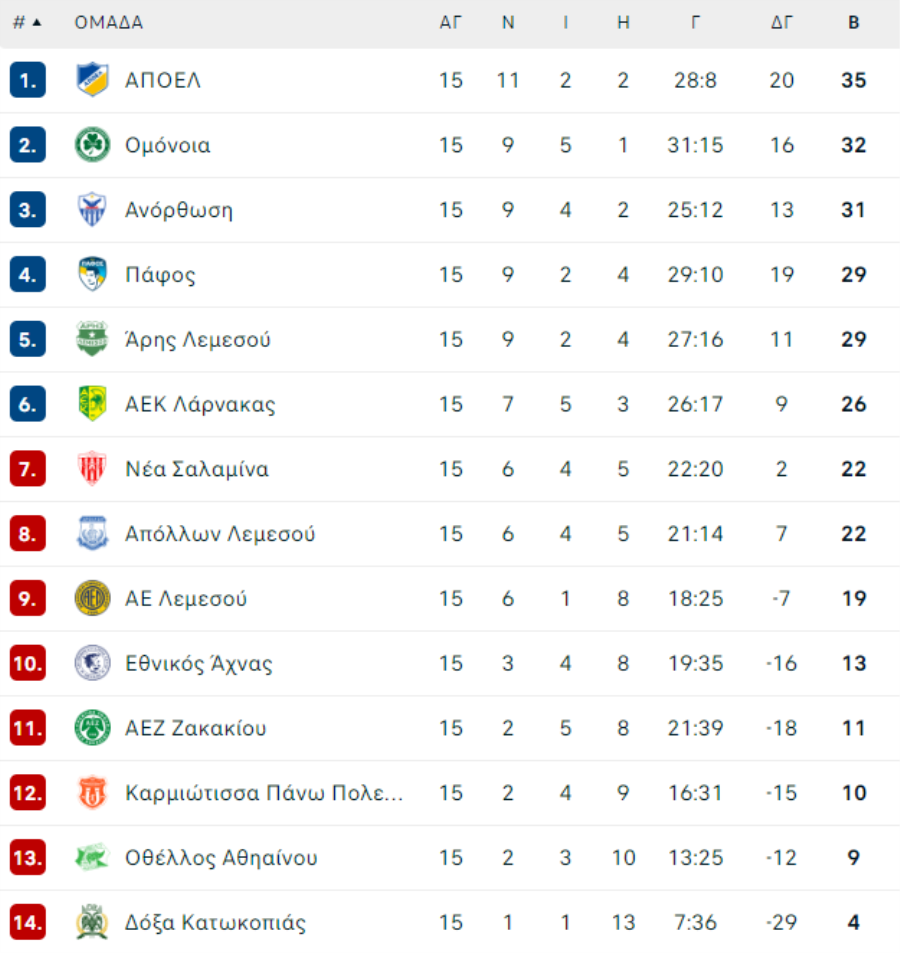Click the ΟΜΑΔΑ column header

click(109, 22)
